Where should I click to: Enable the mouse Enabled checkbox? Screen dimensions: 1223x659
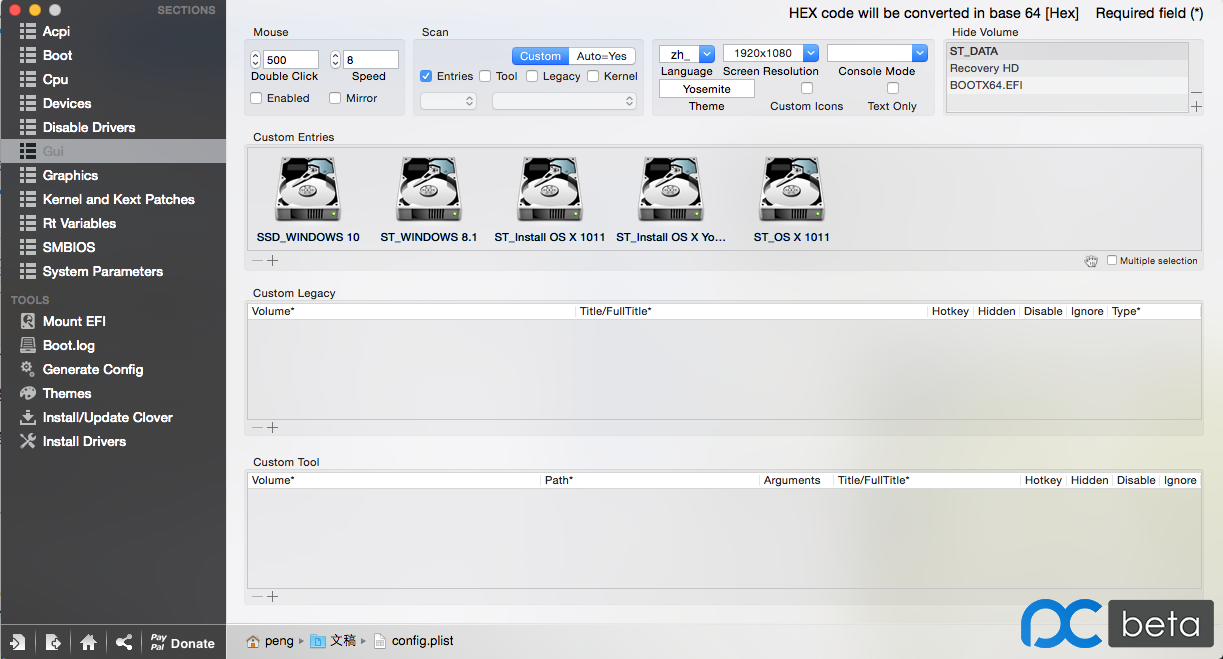pyautogui.click(x=256, y=98)
